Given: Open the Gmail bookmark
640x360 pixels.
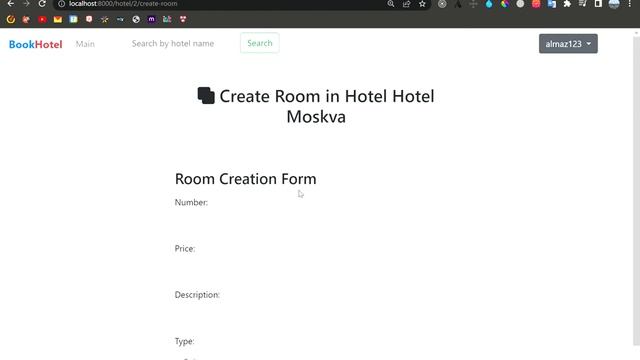Looking at the screenshot, I should 58,19.
